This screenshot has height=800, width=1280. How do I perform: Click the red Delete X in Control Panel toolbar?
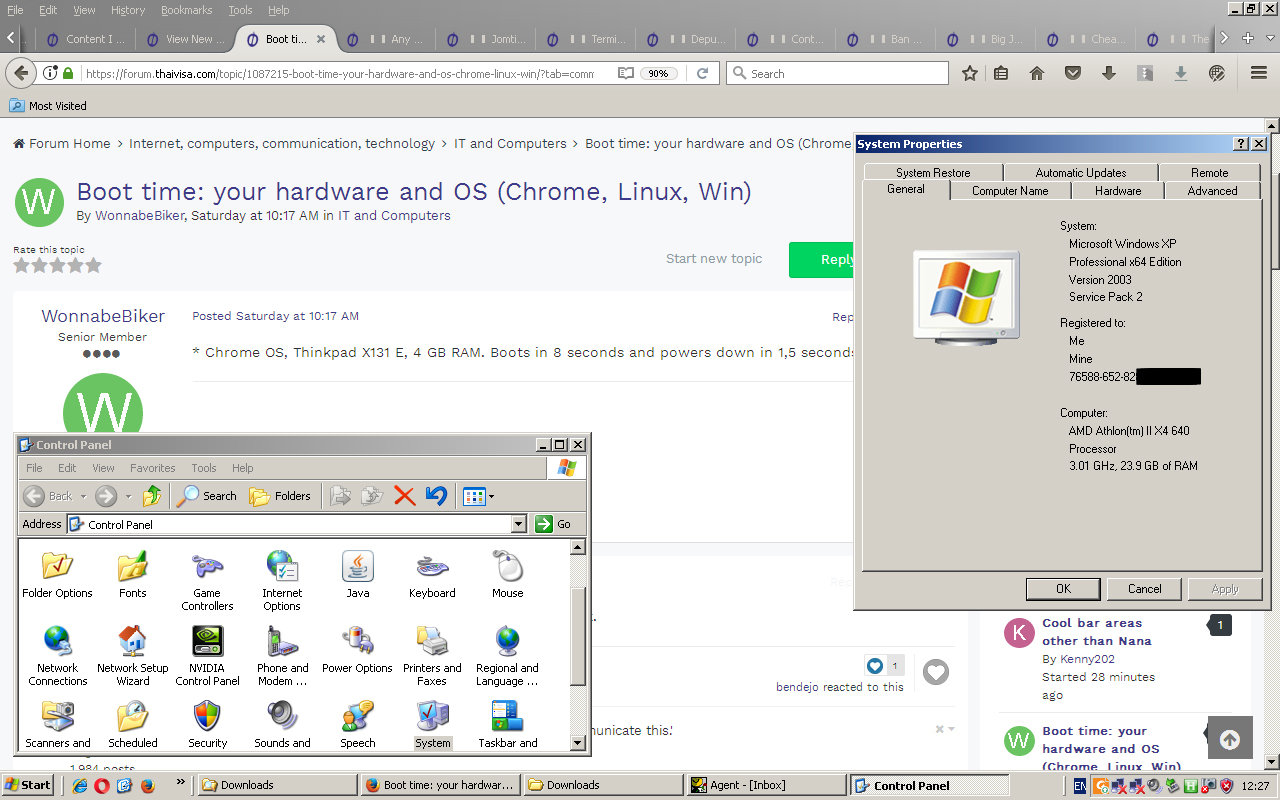[x=404, y=495]
